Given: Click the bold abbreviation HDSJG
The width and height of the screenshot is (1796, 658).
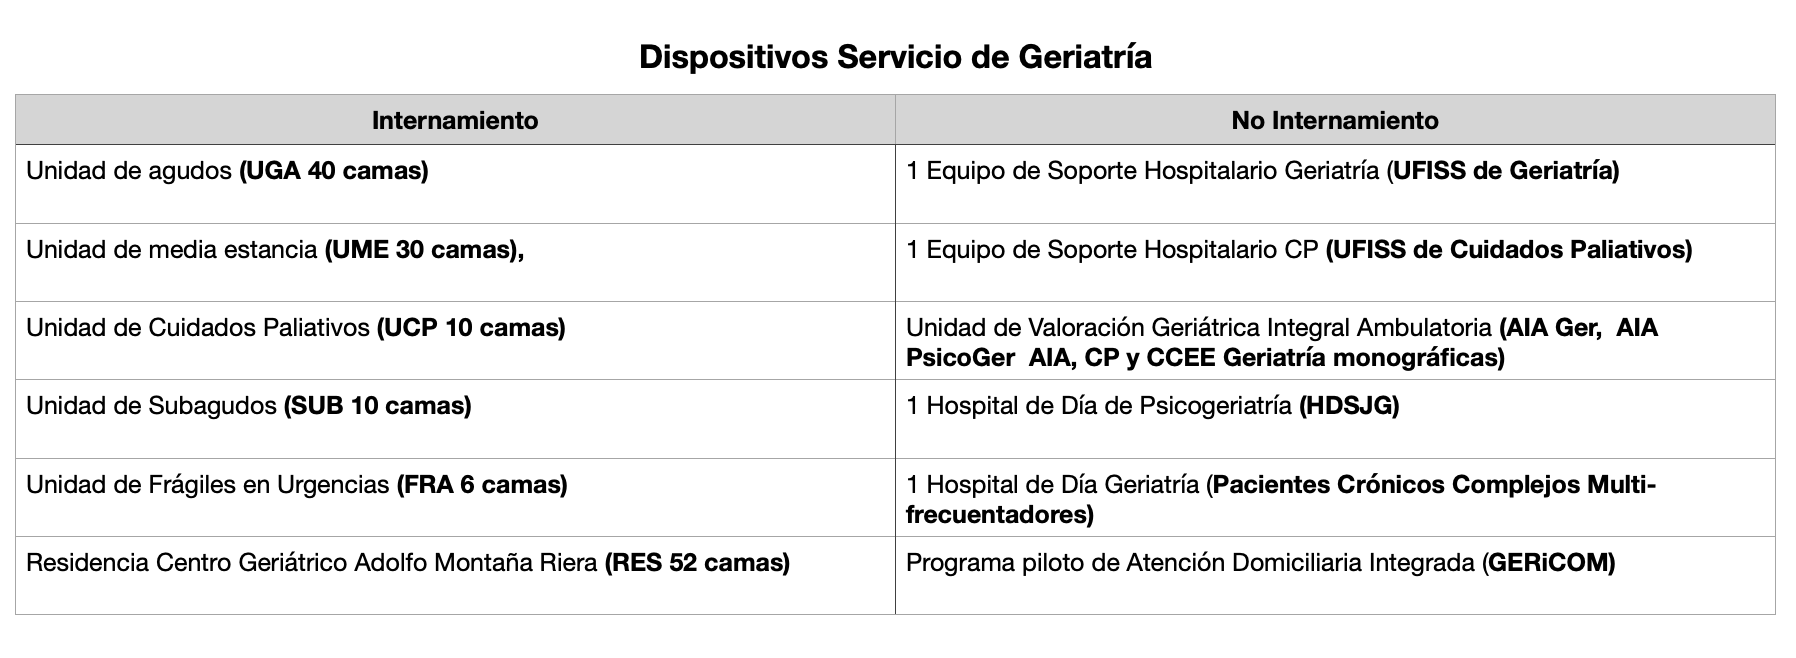Looking at the screenshot, I should click(x=1348, y=406).
